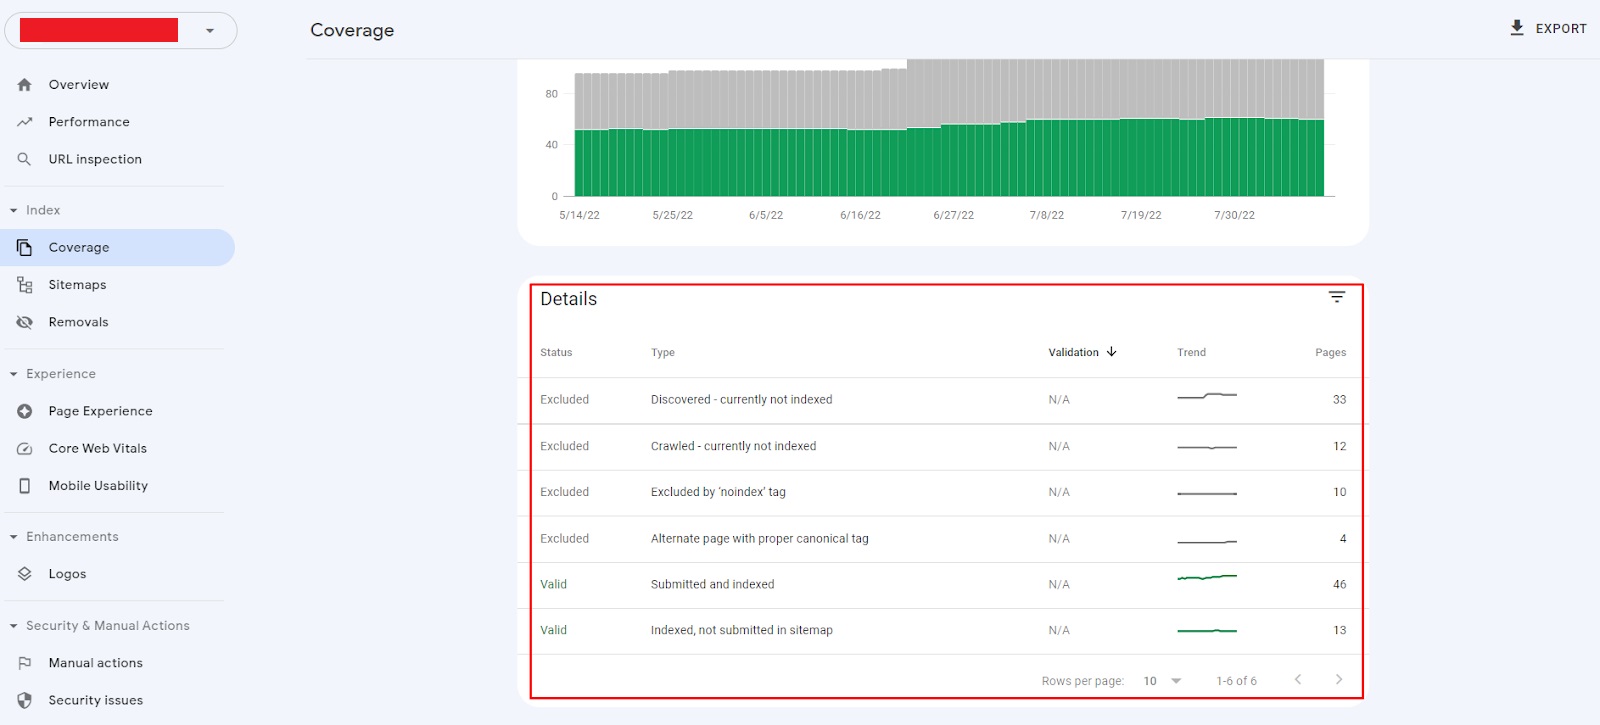Screen dimensions: 1600x725
Task: Click the Removals eye-slash icon
Action: click(x=24, y=322)
